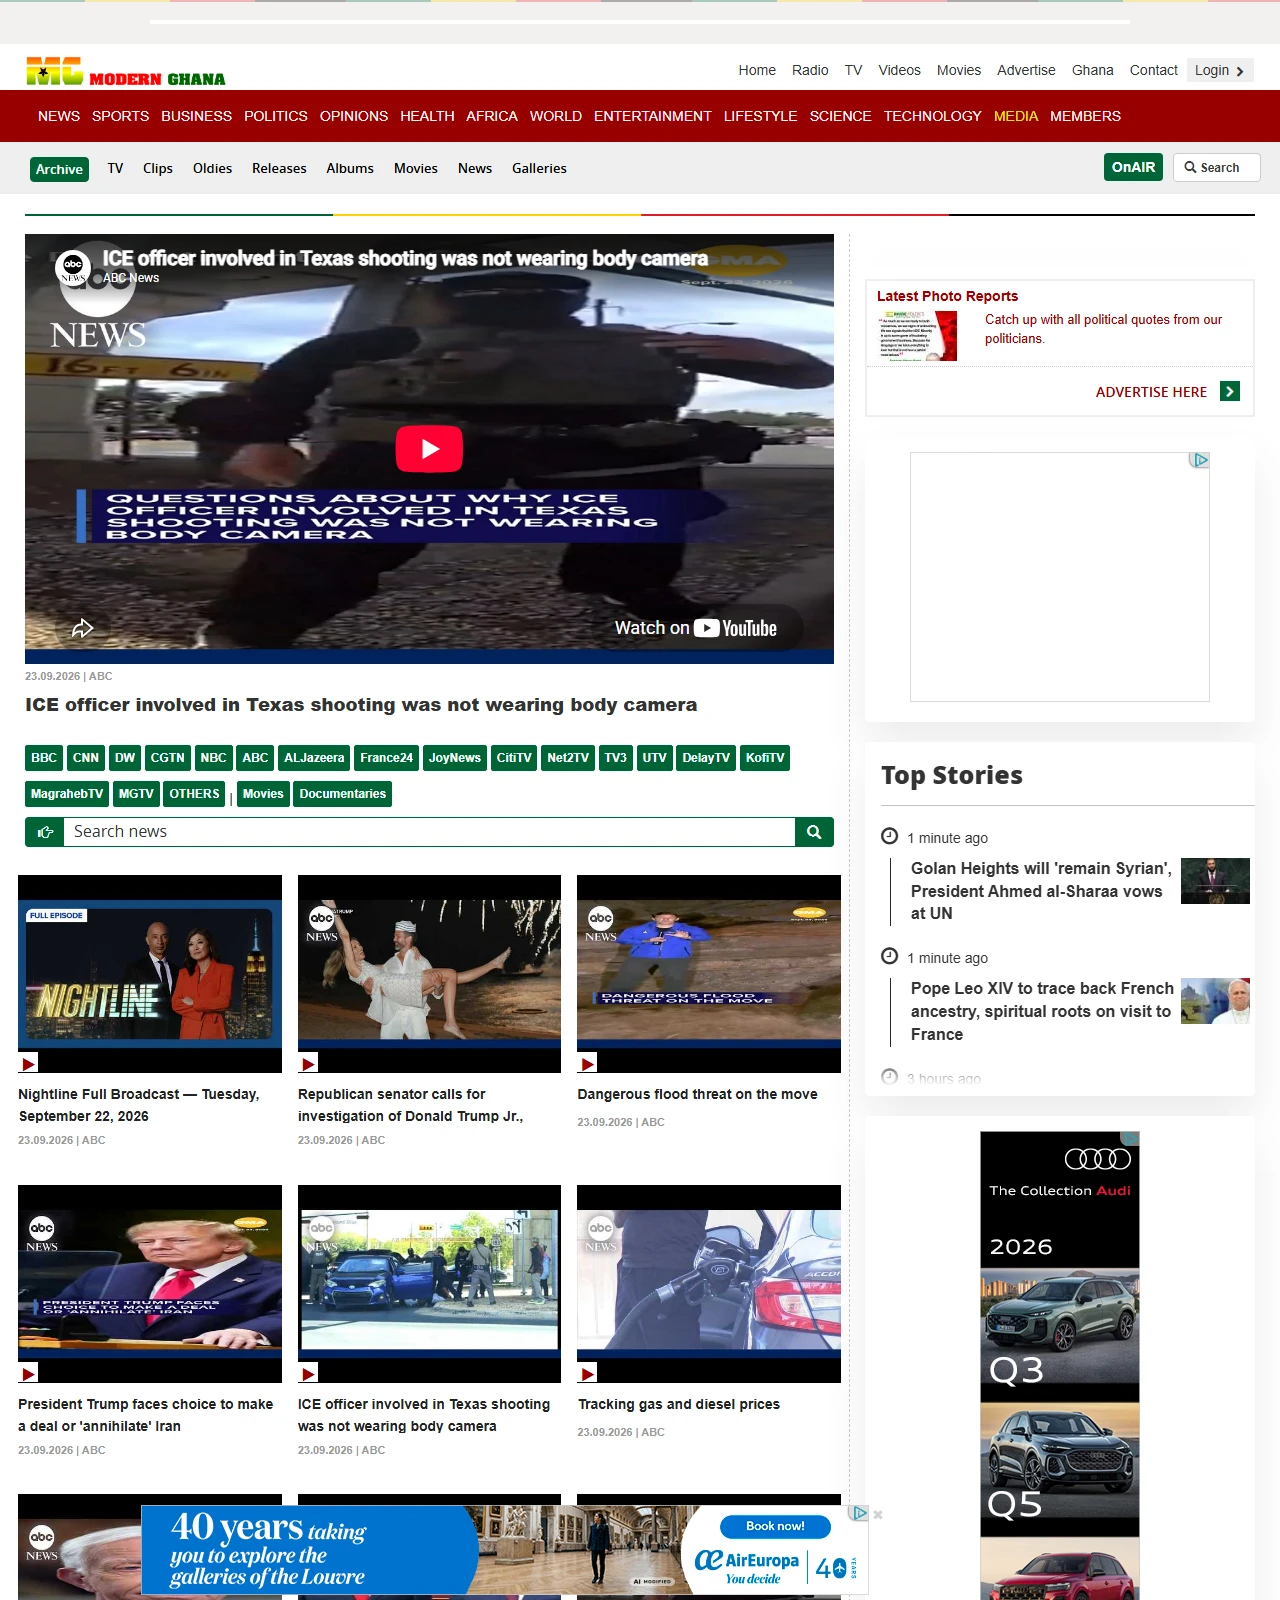The width and height of the screenshot is (1280, 1600).
Task: Open the Modern Ghana logo
Action: (125, 71)
